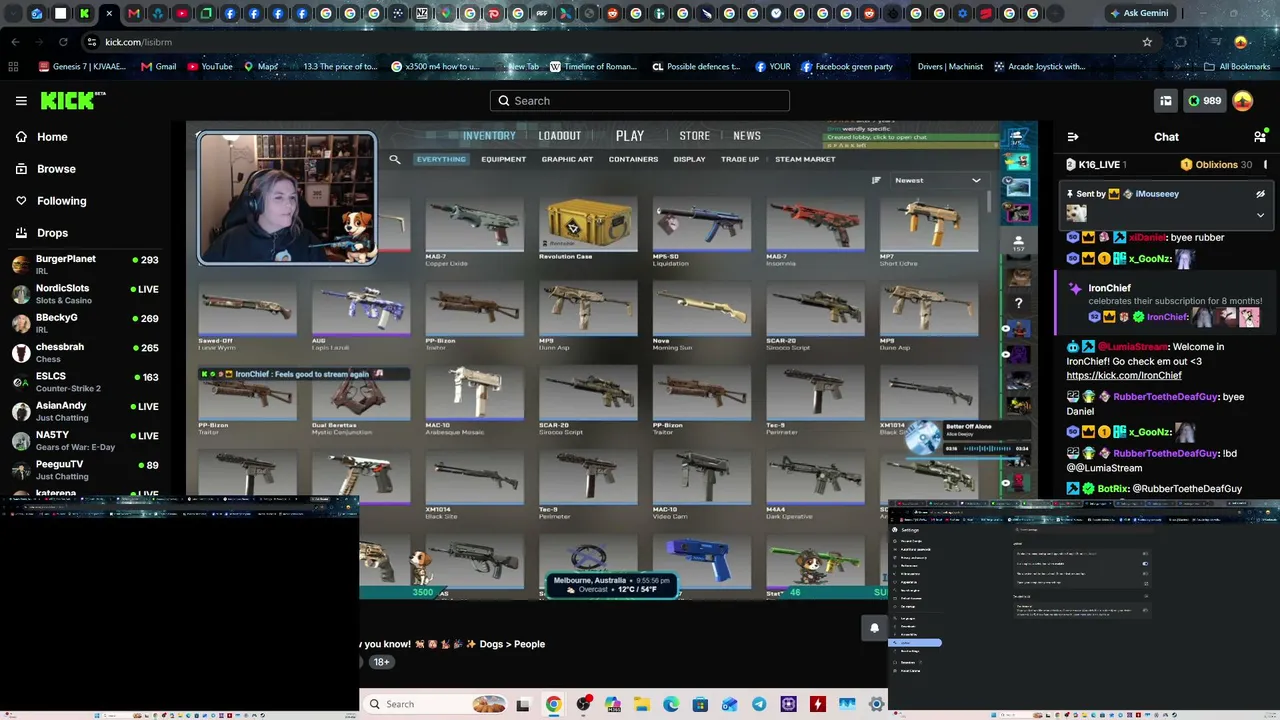Click the Kick search box
Viewport: 1280px width, 720px height.
pos(640,101)
